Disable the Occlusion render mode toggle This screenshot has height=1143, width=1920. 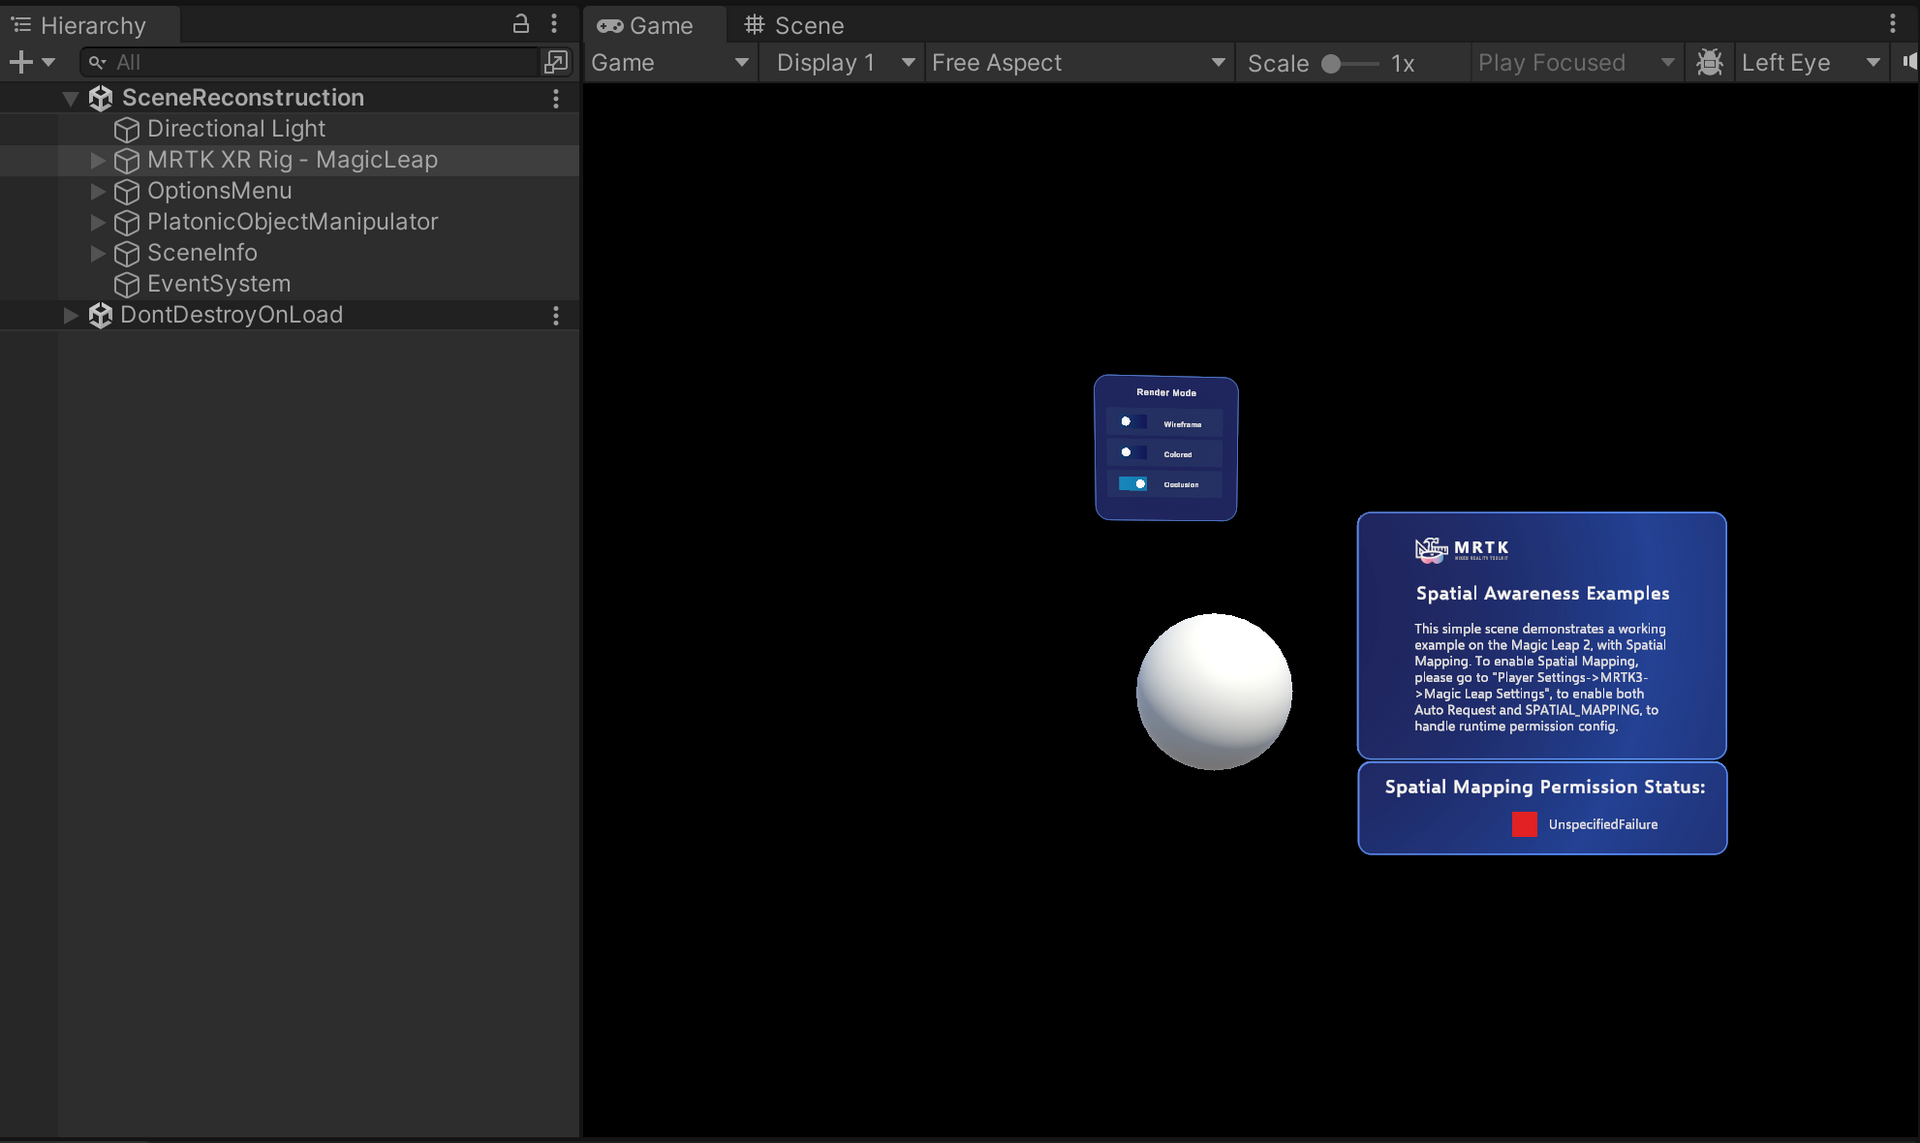[1135, 483]
